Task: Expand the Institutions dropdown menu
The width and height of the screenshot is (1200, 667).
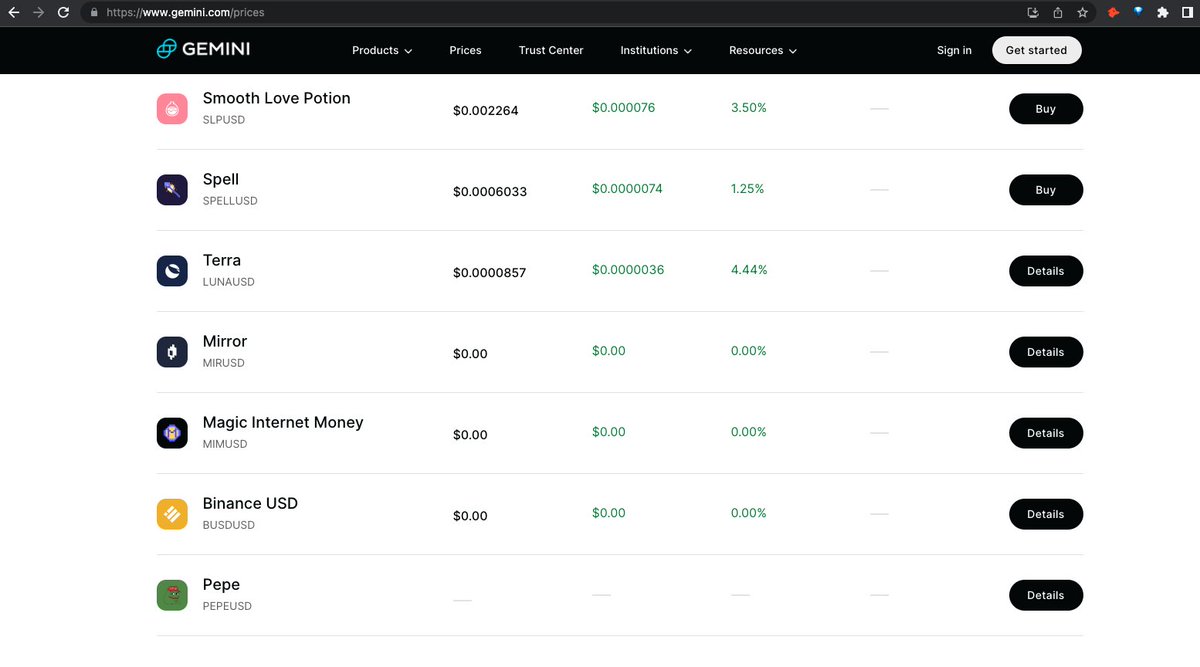Action: click(656, 50)
